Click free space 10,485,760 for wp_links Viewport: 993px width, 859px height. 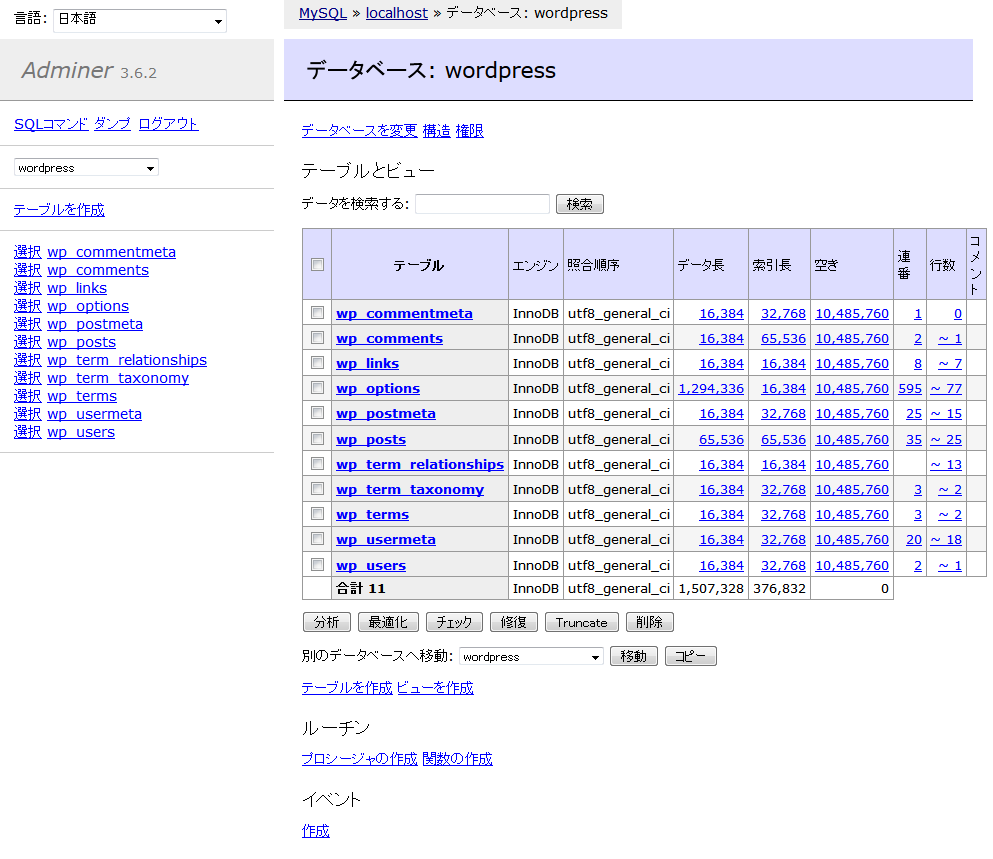coord(852,364)
